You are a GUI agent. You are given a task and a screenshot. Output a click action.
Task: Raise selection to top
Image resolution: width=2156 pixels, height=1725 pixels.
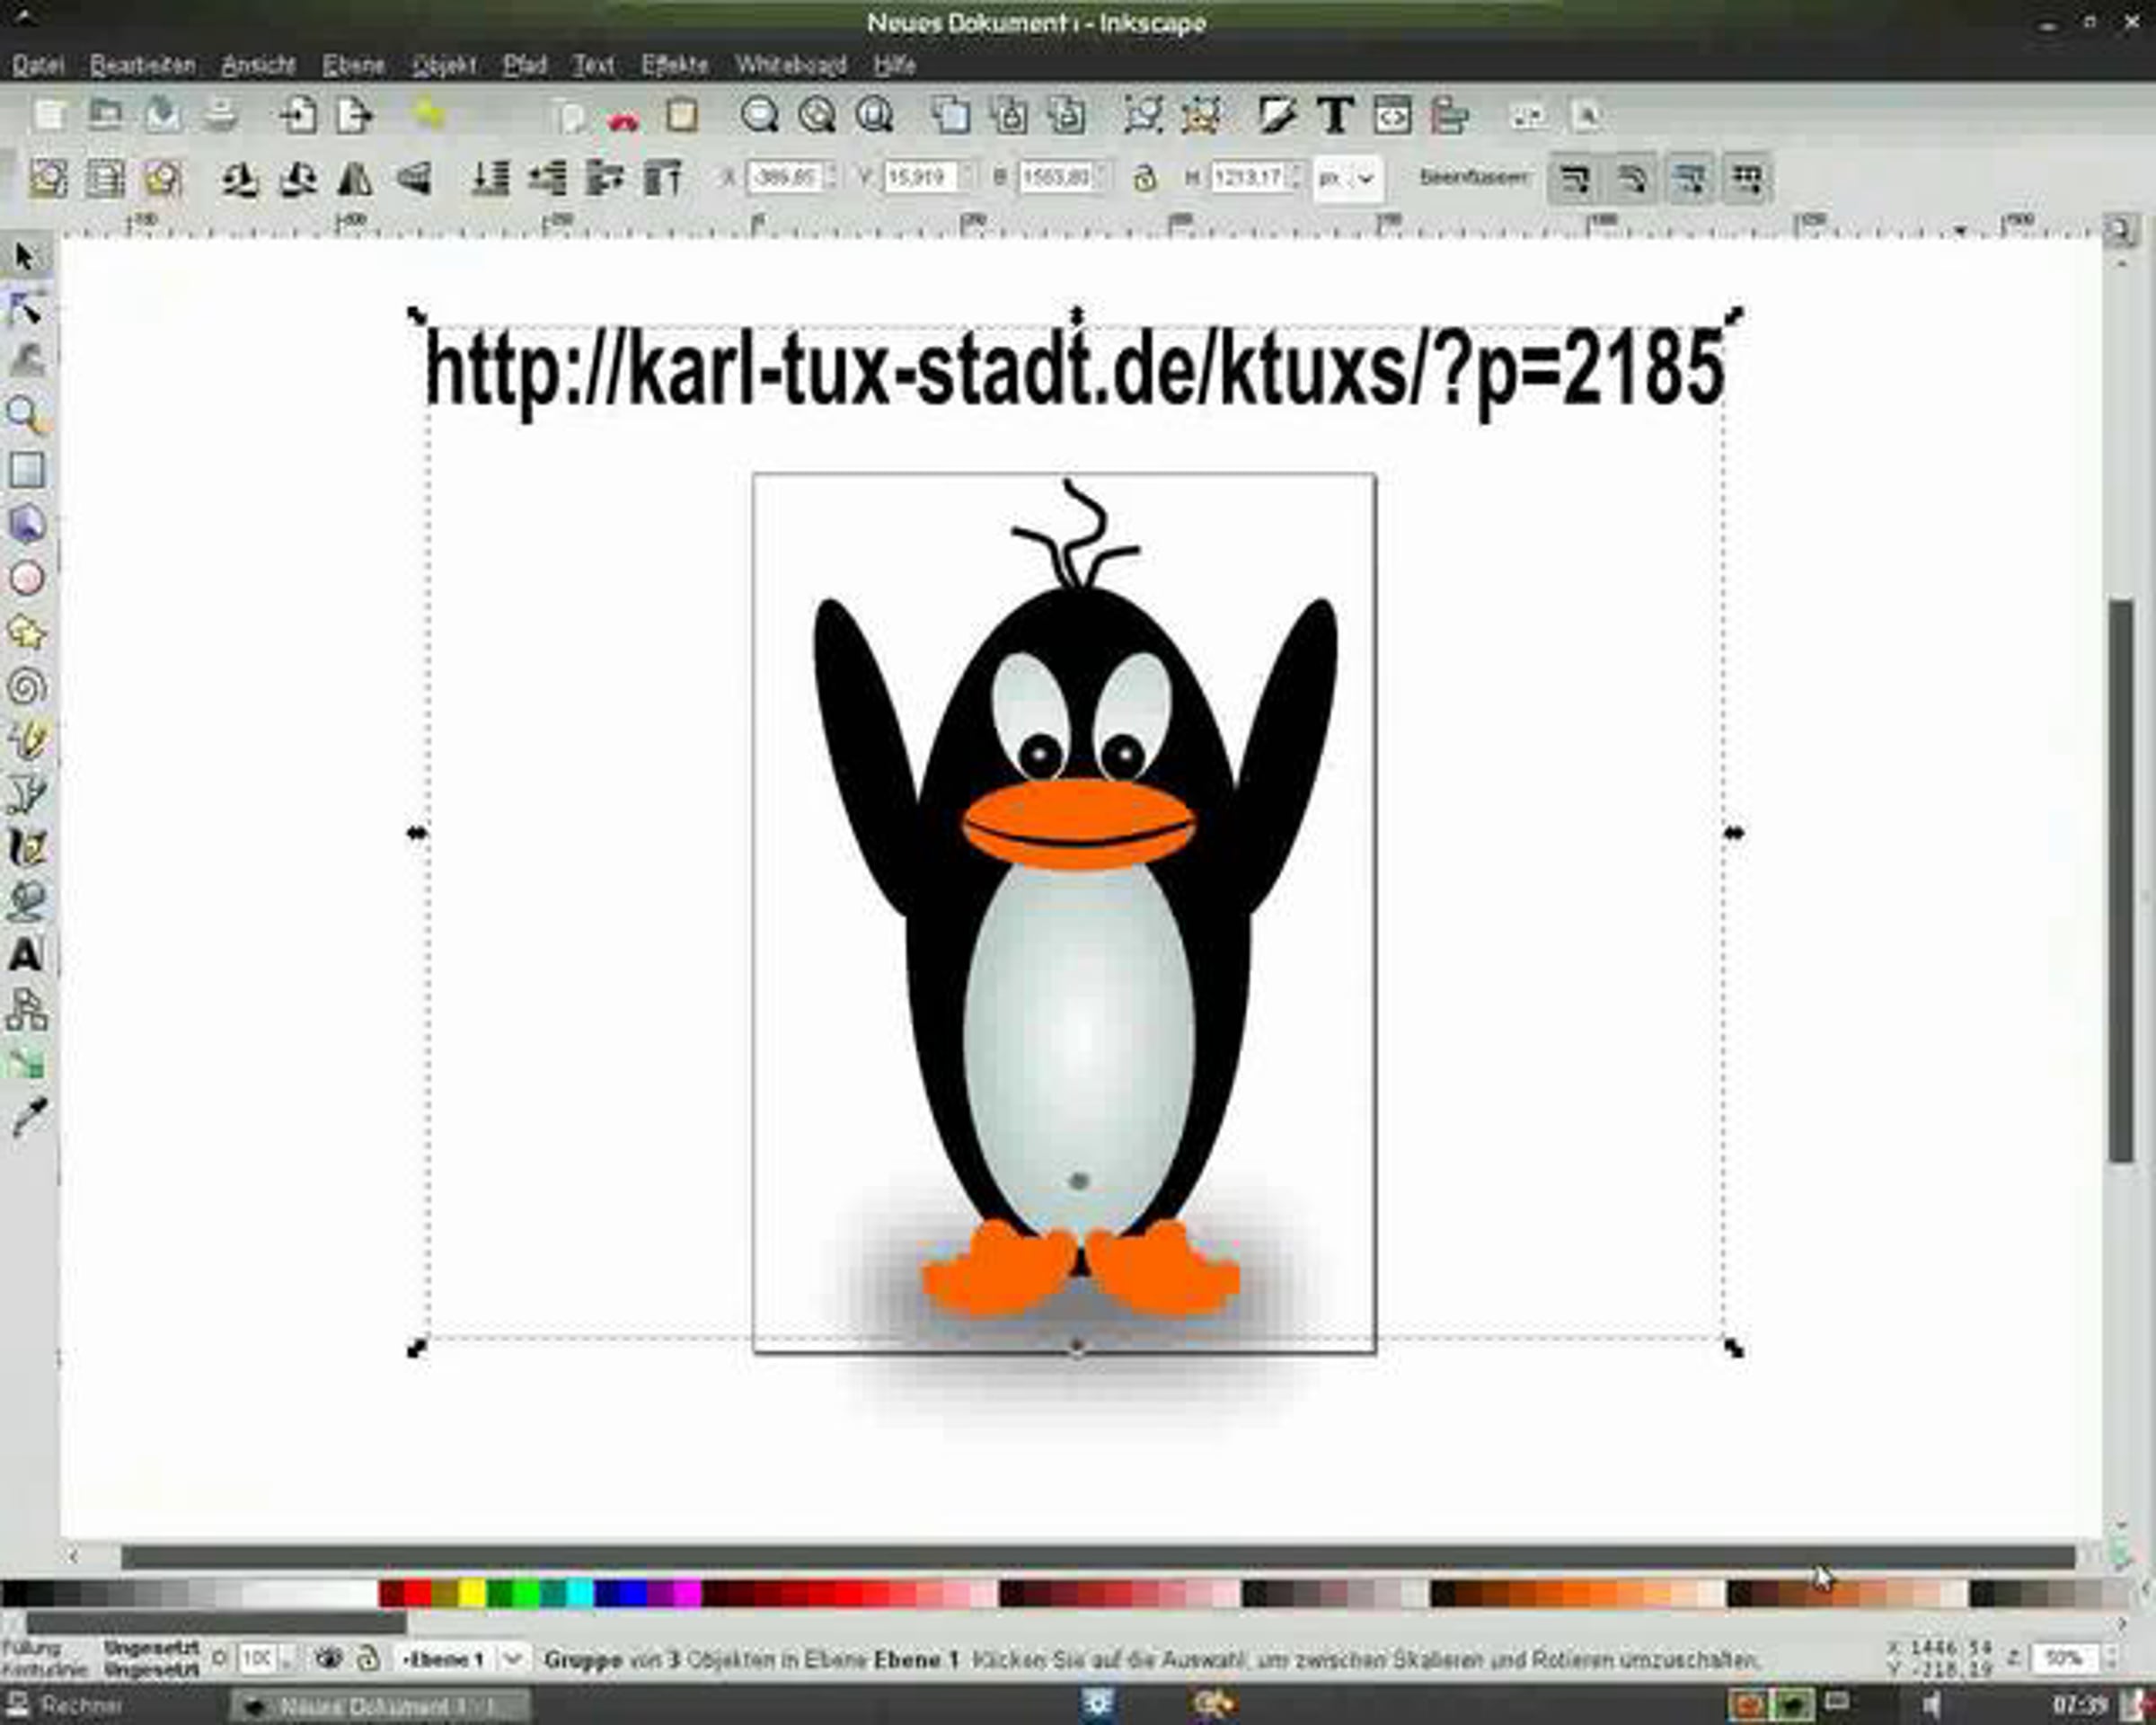tap(662, 179)
